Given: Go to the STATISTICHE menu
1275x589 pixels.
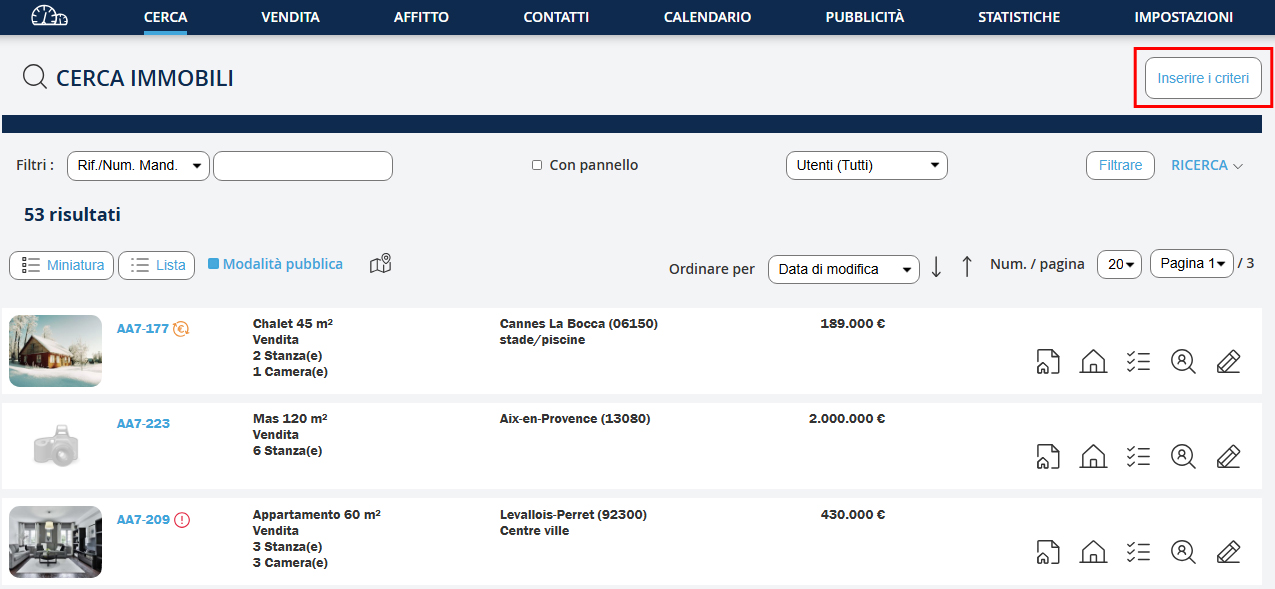Looking at the screenshot, I should pos(1019,17).
